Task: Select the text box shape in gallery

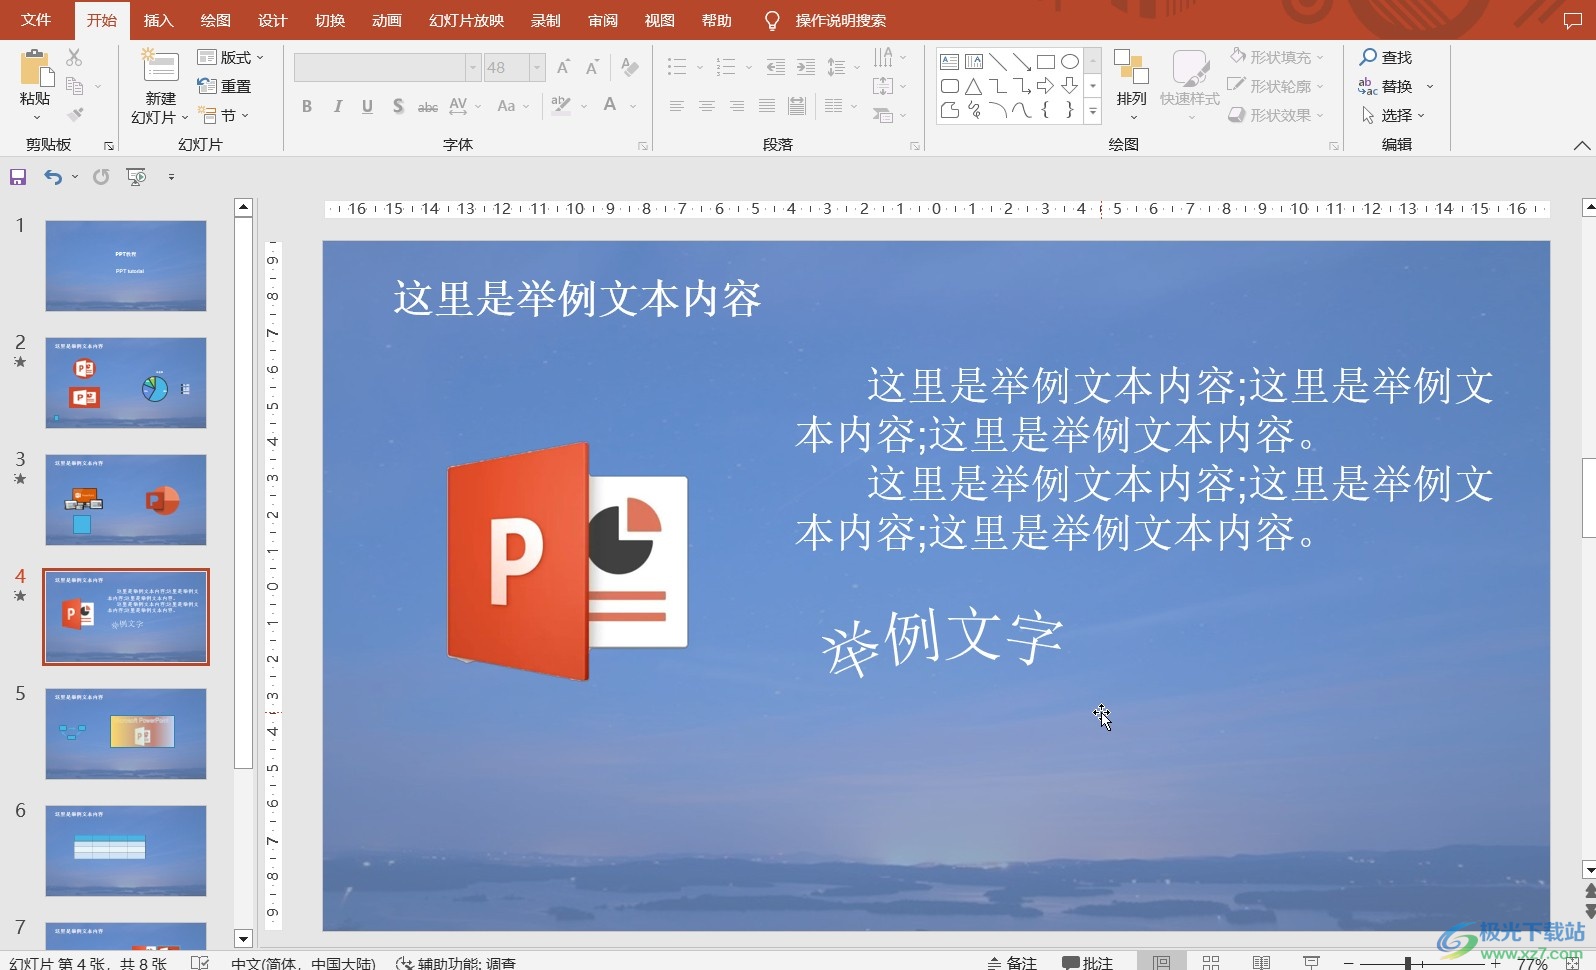Action: (x=950, y=62)
